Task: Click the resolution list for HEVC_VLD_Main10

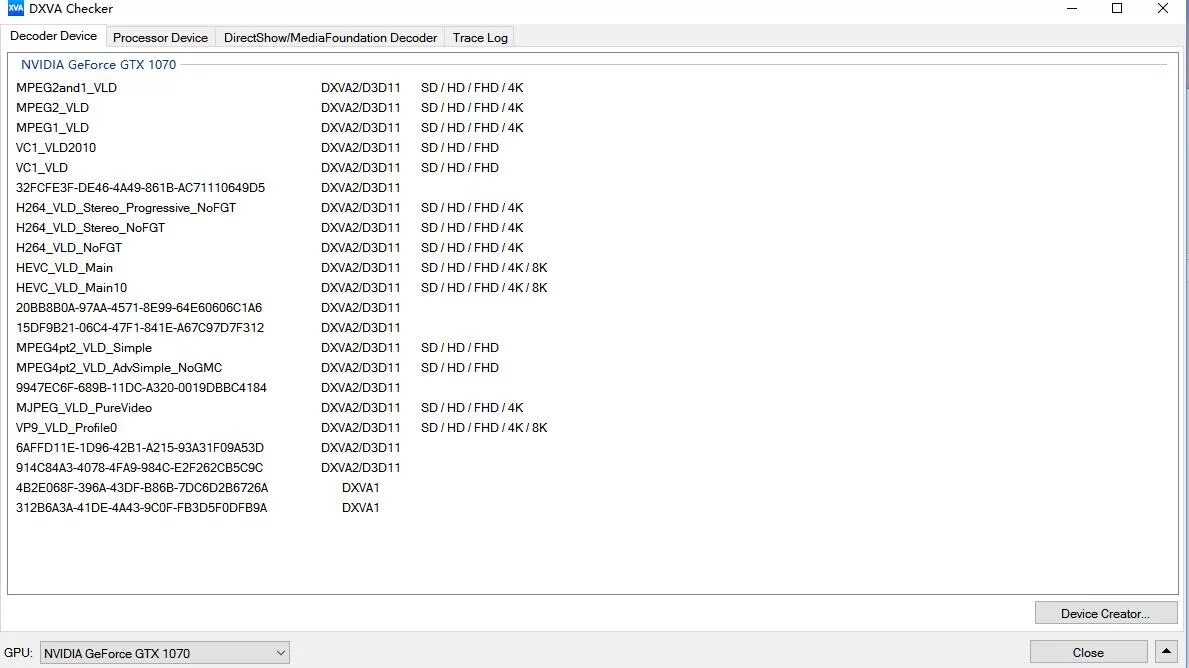Action: [484, 288]
